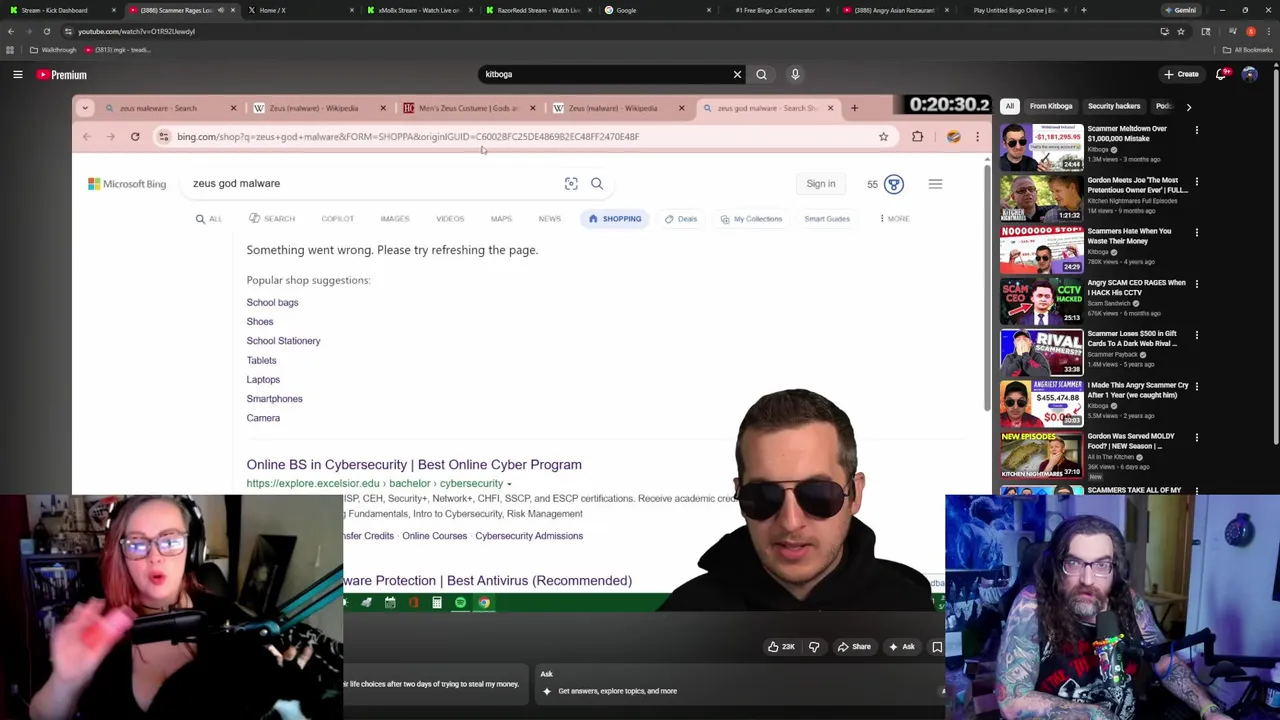Viewport: 1280px width, 720px height.
Task: Open YouTube account avatar menu
Action: 1249,74
